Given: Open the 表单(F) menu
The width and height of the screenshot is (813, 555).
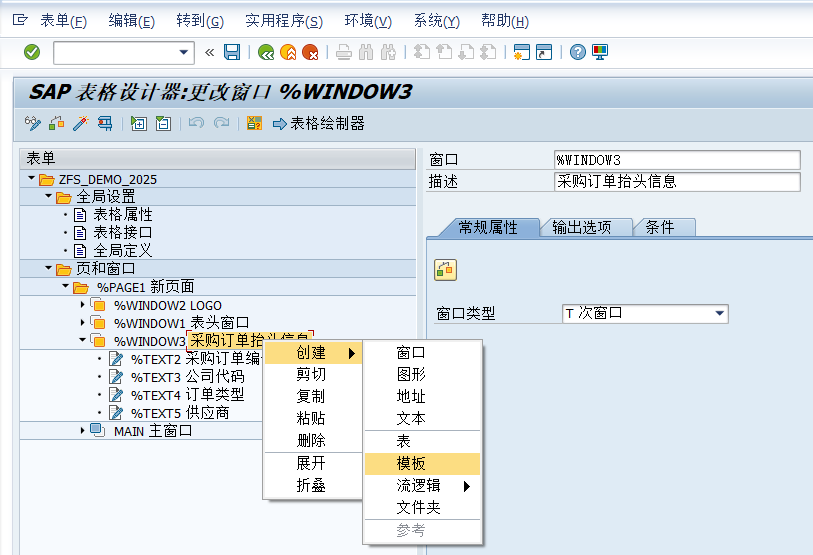Looking at the screenshot, I should coord(63,21).
